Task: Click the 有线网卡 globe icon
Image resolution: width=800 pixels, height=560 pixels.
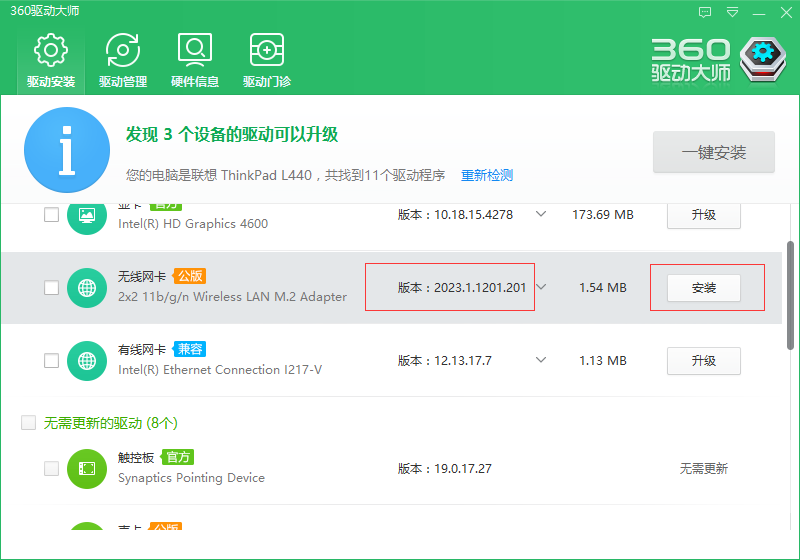Action: point(87,361)
